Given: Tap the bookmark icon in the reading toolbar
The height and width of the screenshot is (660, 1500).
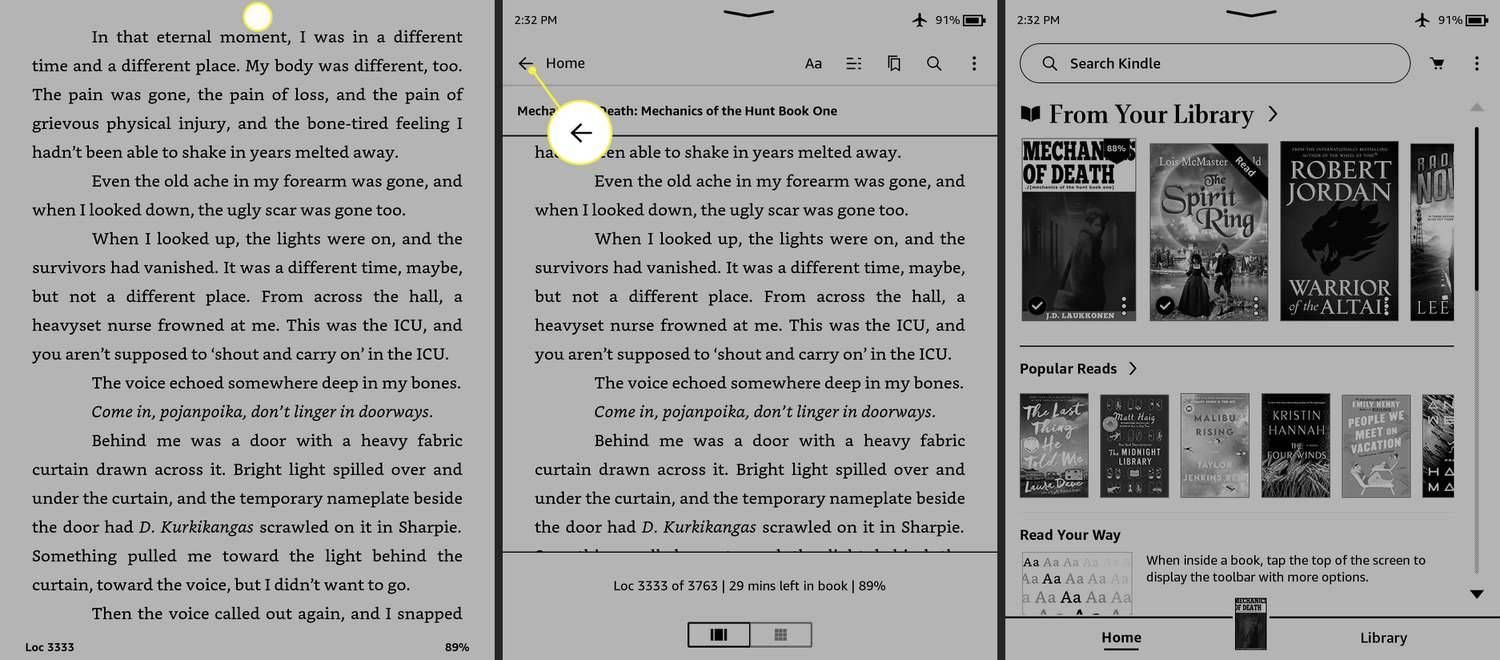Looking at the screenshot, I should tap(894, 63).
